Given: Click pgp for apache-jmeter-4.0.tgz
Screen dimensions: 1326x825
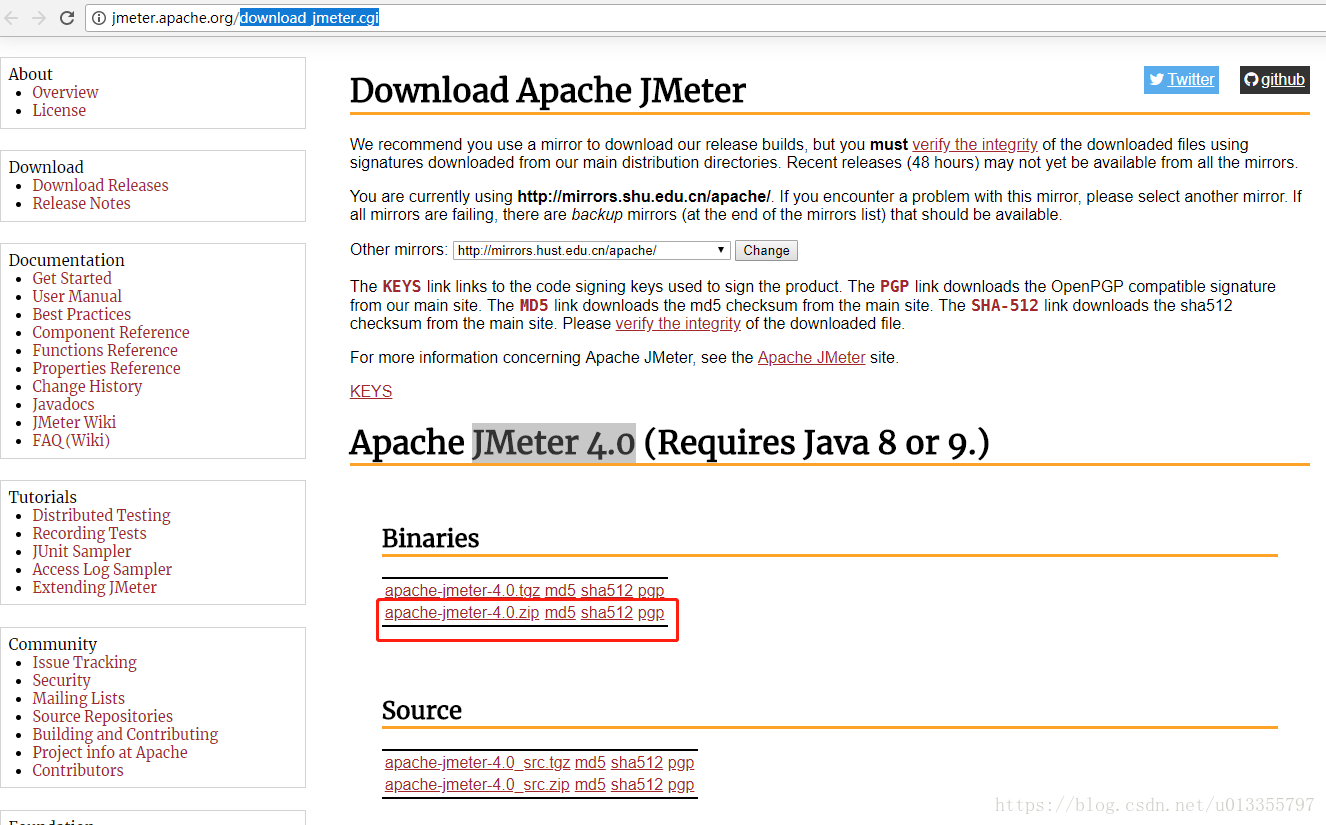Looking at the screenshot, I should tap(651, 590).
